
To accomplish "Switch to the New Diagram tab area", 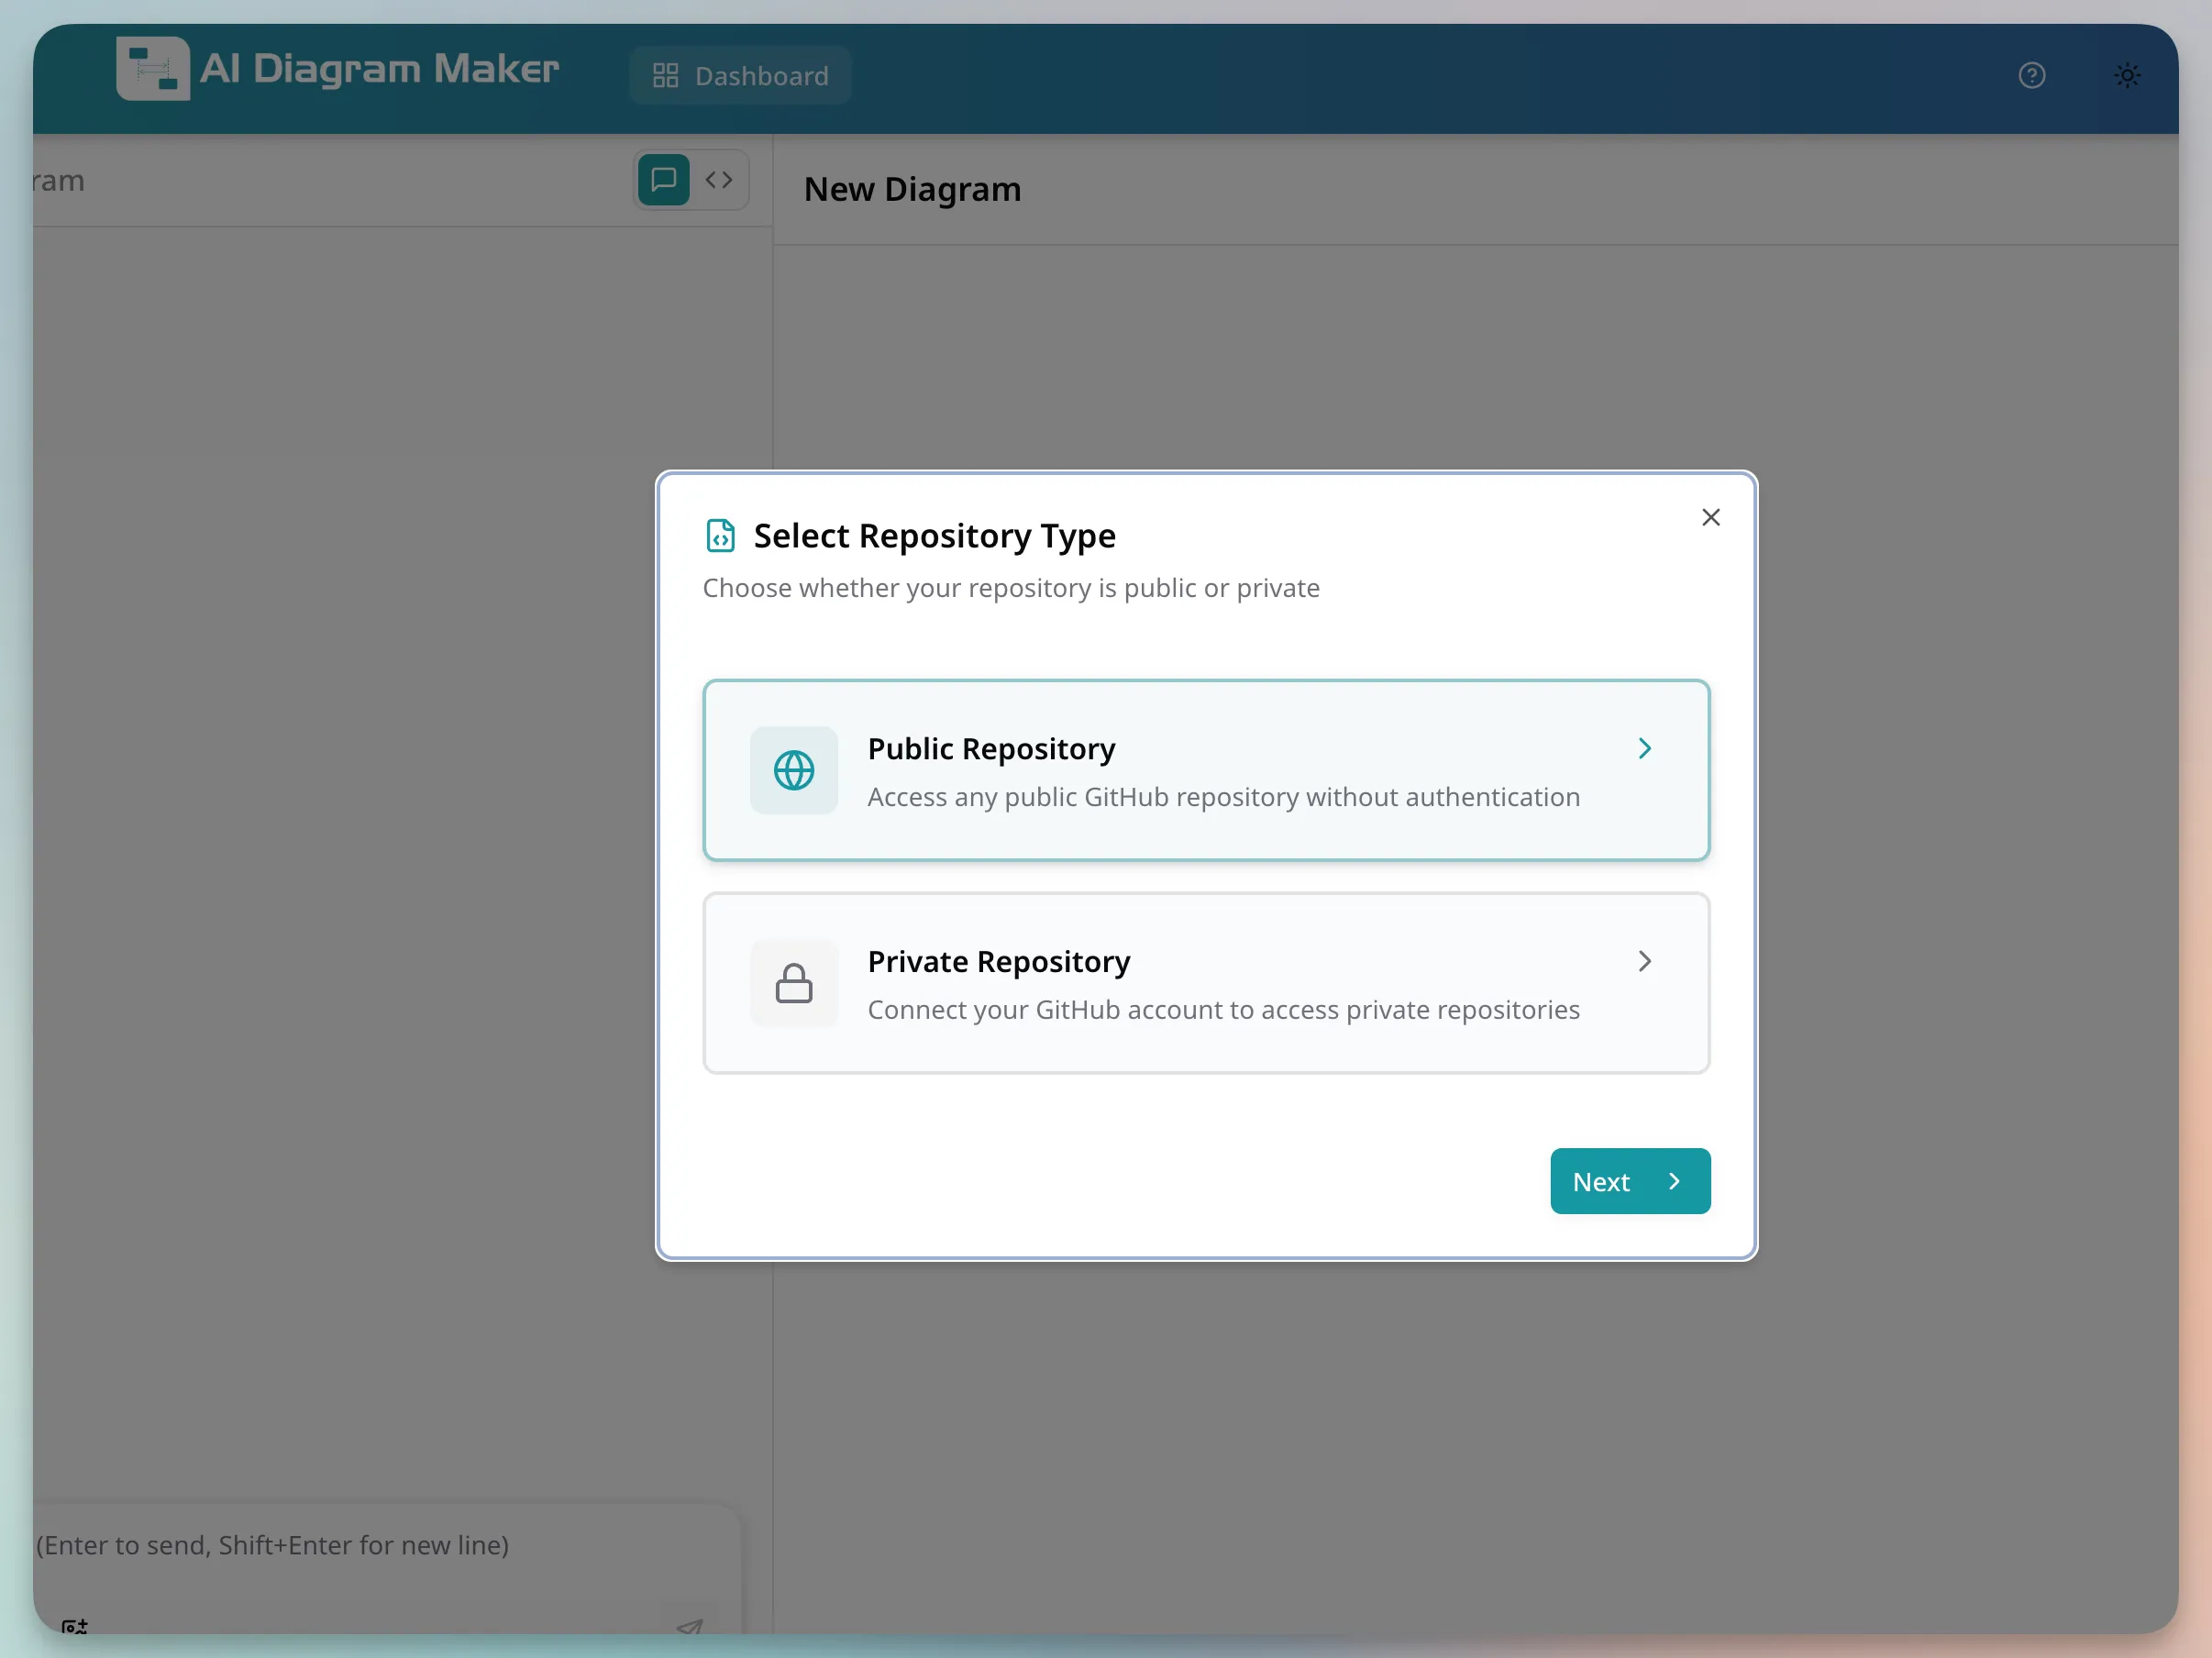I will (x=912, y=189).
